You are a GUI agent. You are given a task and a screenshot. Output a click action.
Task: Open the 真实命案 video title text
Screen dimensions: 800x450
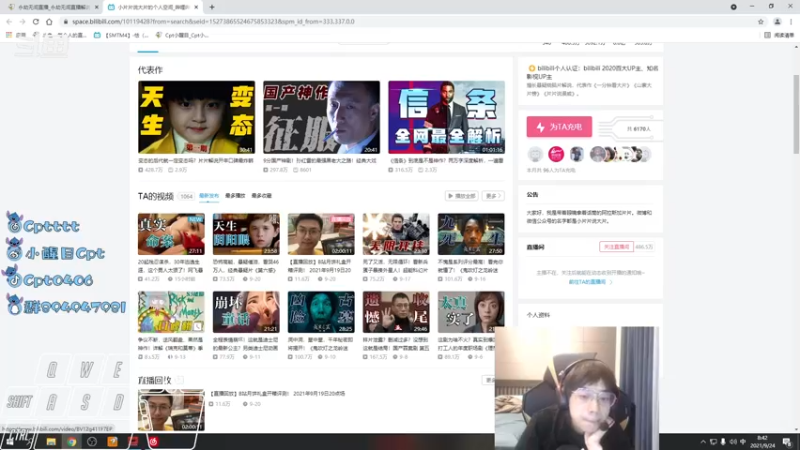coord(171,266)
